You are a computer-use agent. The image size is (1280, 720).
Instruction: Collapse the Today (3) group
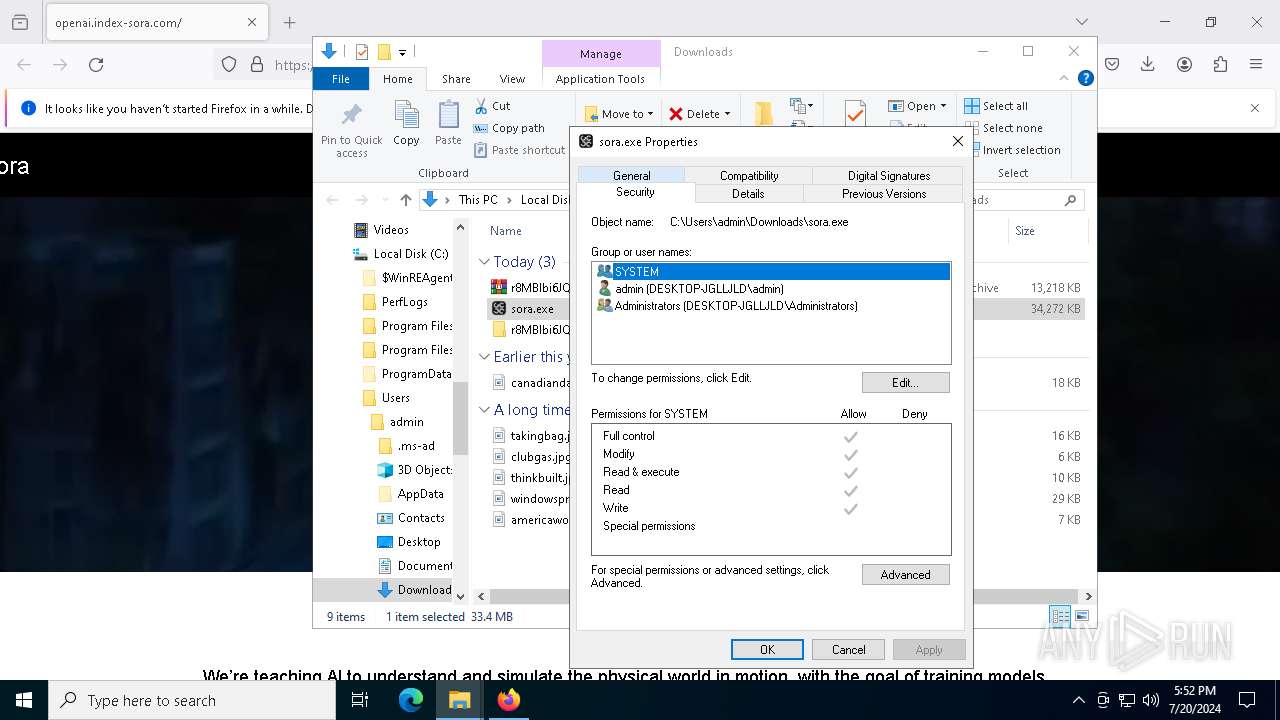484,262
